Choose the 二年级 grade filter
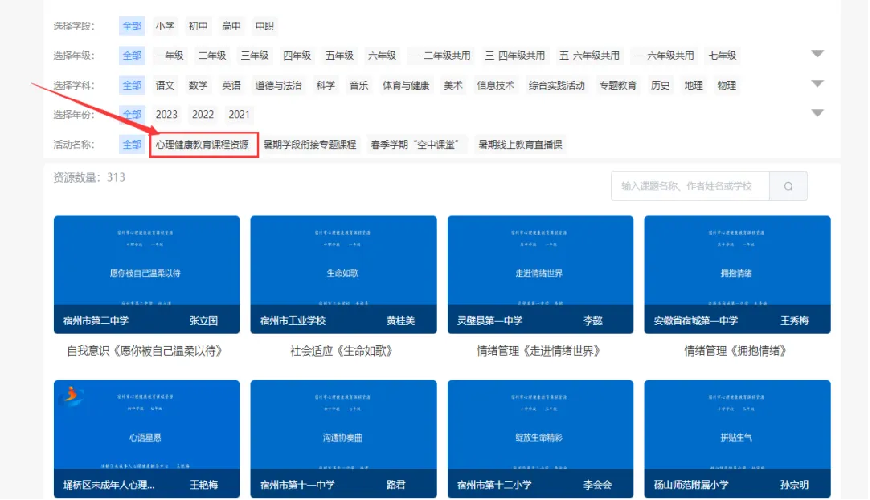The image size is (870, 500). click(212, 55)
